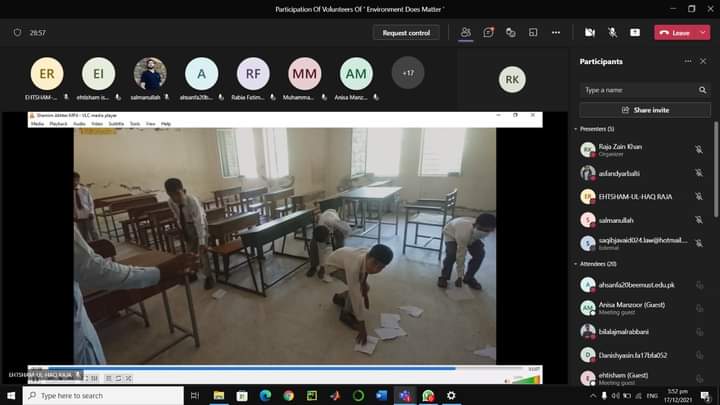The image size is (720, 405).
Task: Open the Reactions icon in meeting toolbar
Action: pyautogui.click(x=511, y=32)
